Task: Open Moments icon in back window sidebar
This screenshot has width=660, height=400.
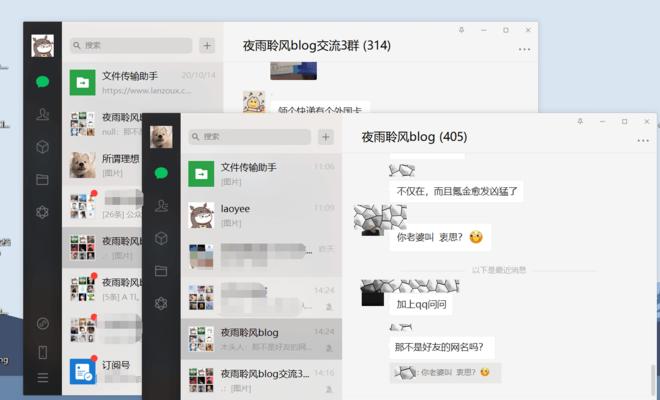Action: 43,212
